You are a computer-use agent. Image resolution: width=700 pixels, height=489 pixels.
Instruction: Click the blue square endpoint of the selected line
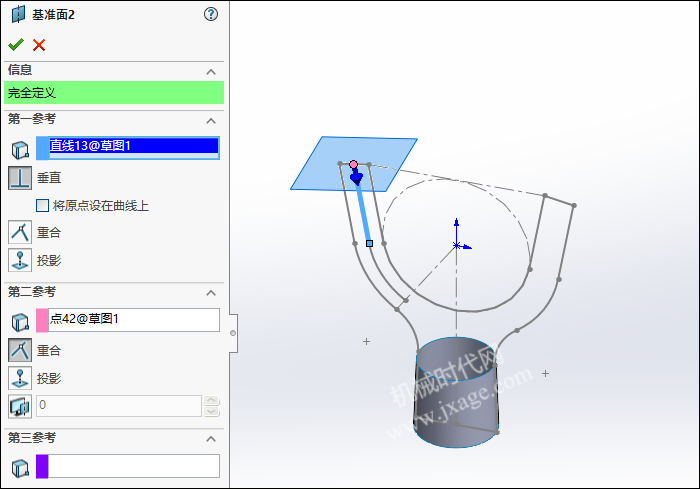tap(370, 243)
